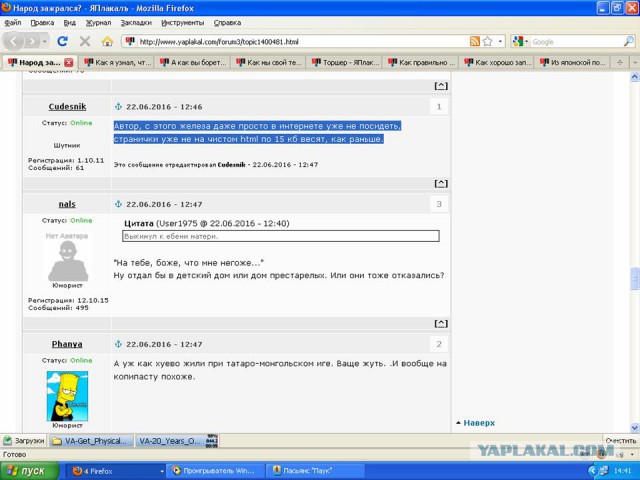Switch to the 'Как правильно' tab
This screenshot has height=480, width=640.
click(421, 62)
